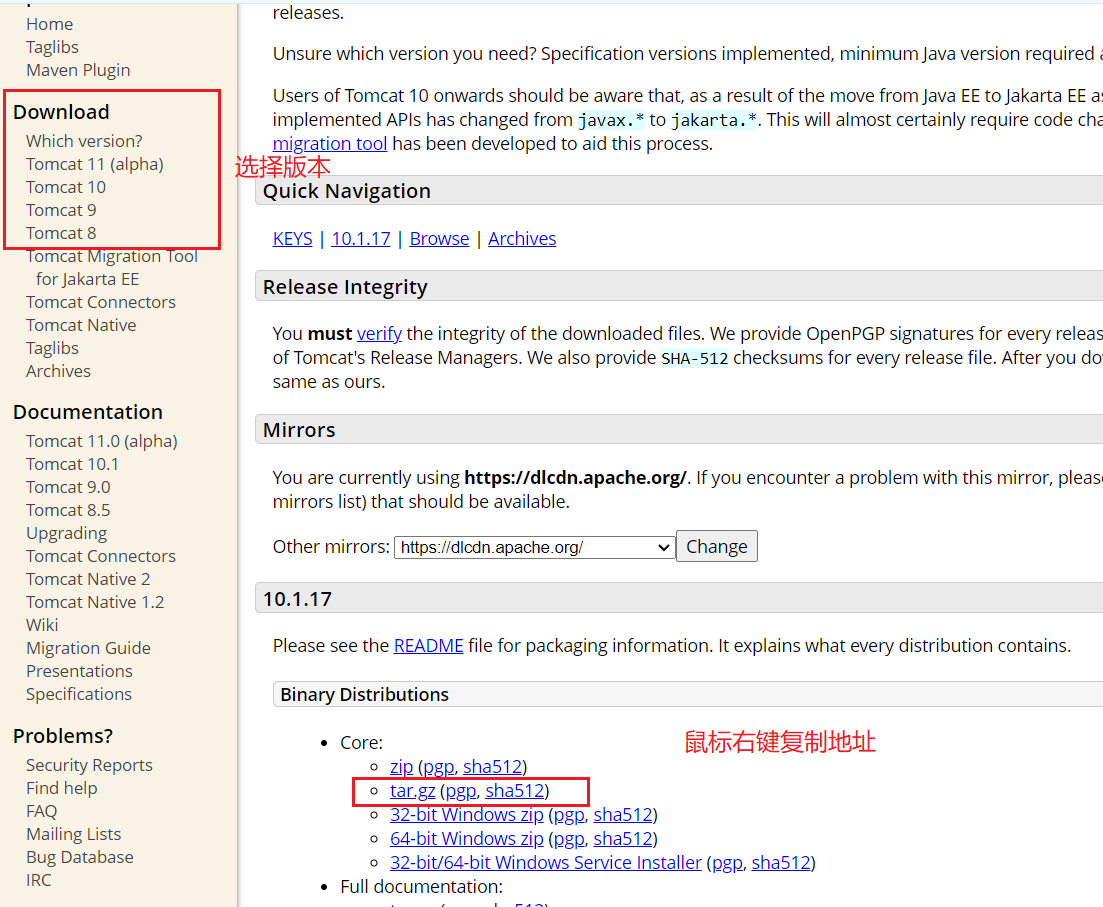This screenshot has width=1103, height=907.
Task: Open sha512 checksum for Core zip
Action: coord(492,767)
